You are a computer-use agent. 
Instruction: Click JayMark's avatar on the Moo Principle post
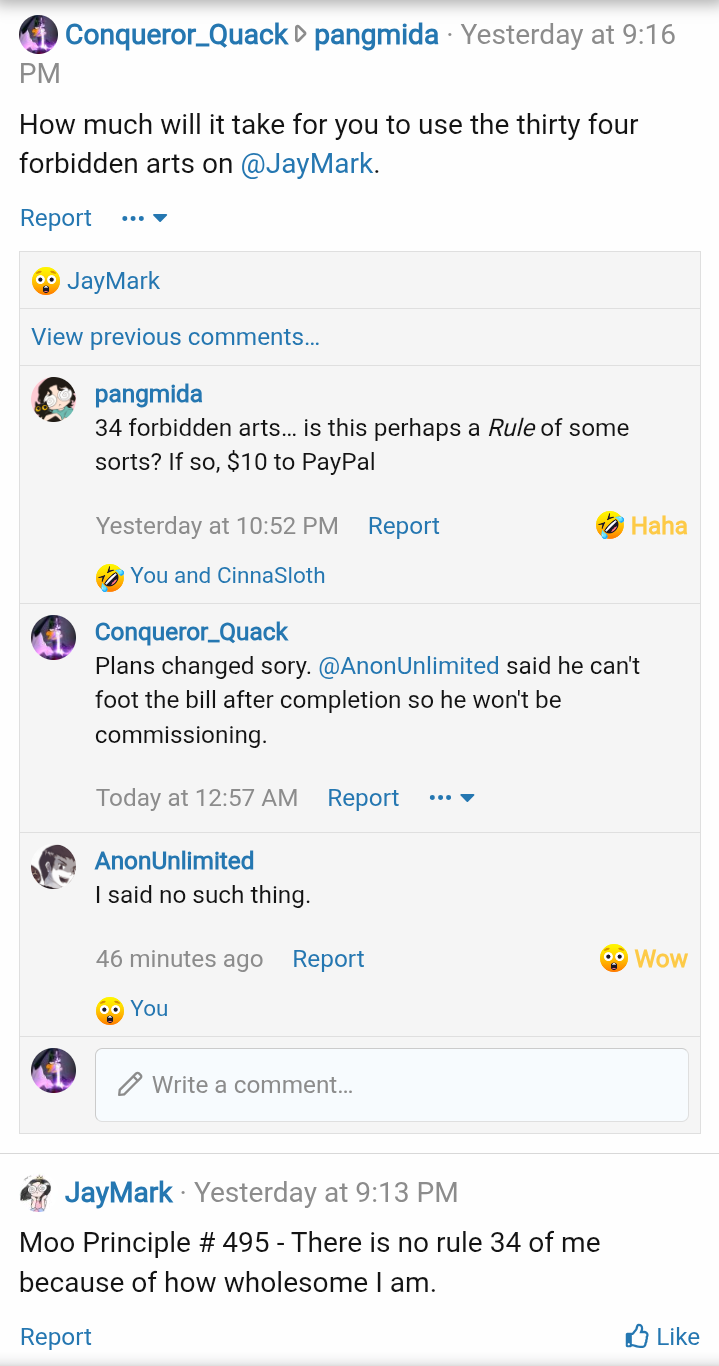pyautogui.click(x=34, y=1192)
